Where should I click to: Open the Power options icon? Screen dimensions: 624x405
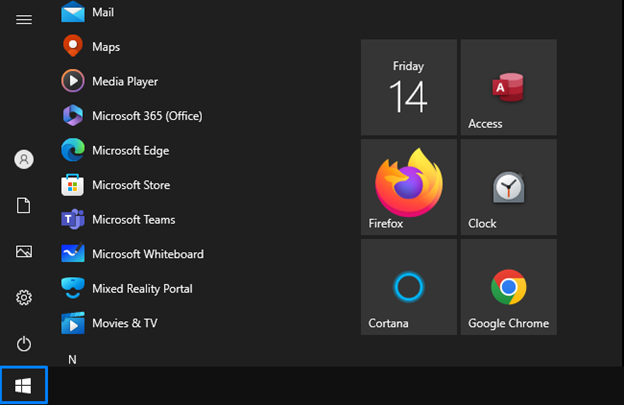coord(24,344)
